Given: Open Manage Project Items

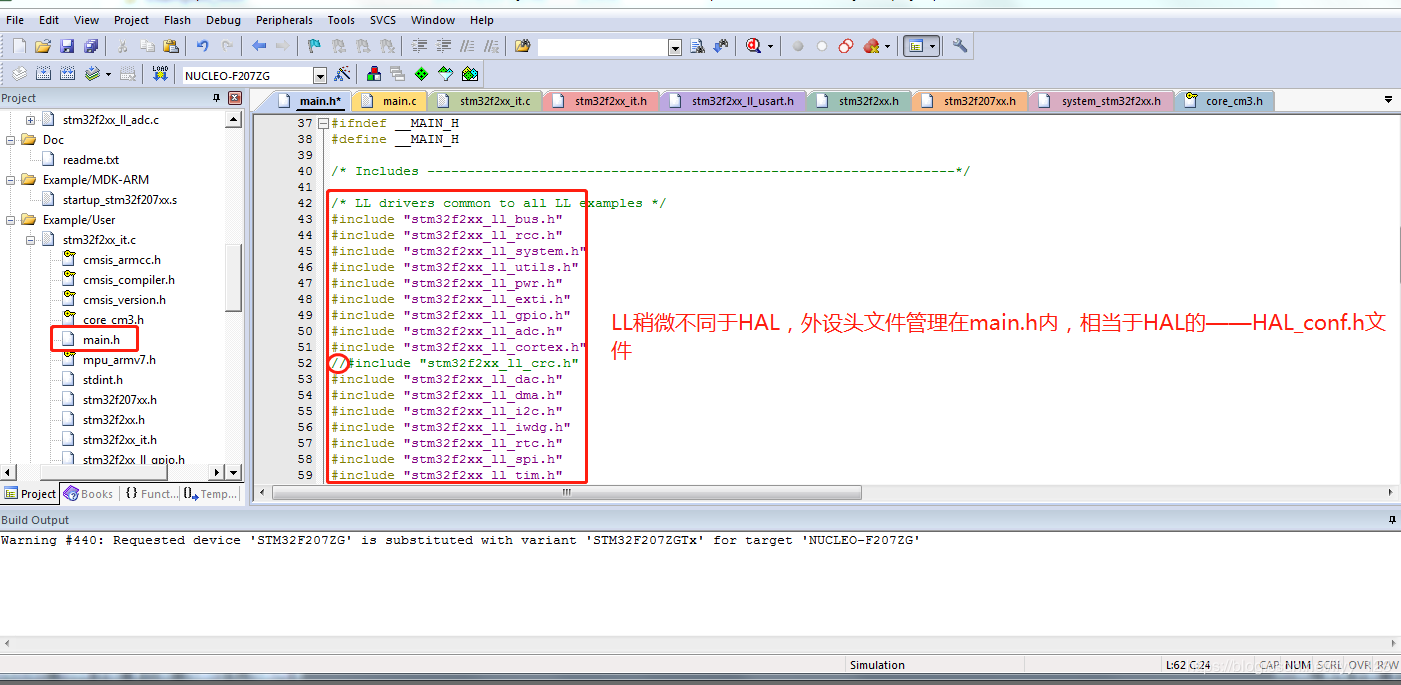Looking at the screenshot, I should (373, 74).
